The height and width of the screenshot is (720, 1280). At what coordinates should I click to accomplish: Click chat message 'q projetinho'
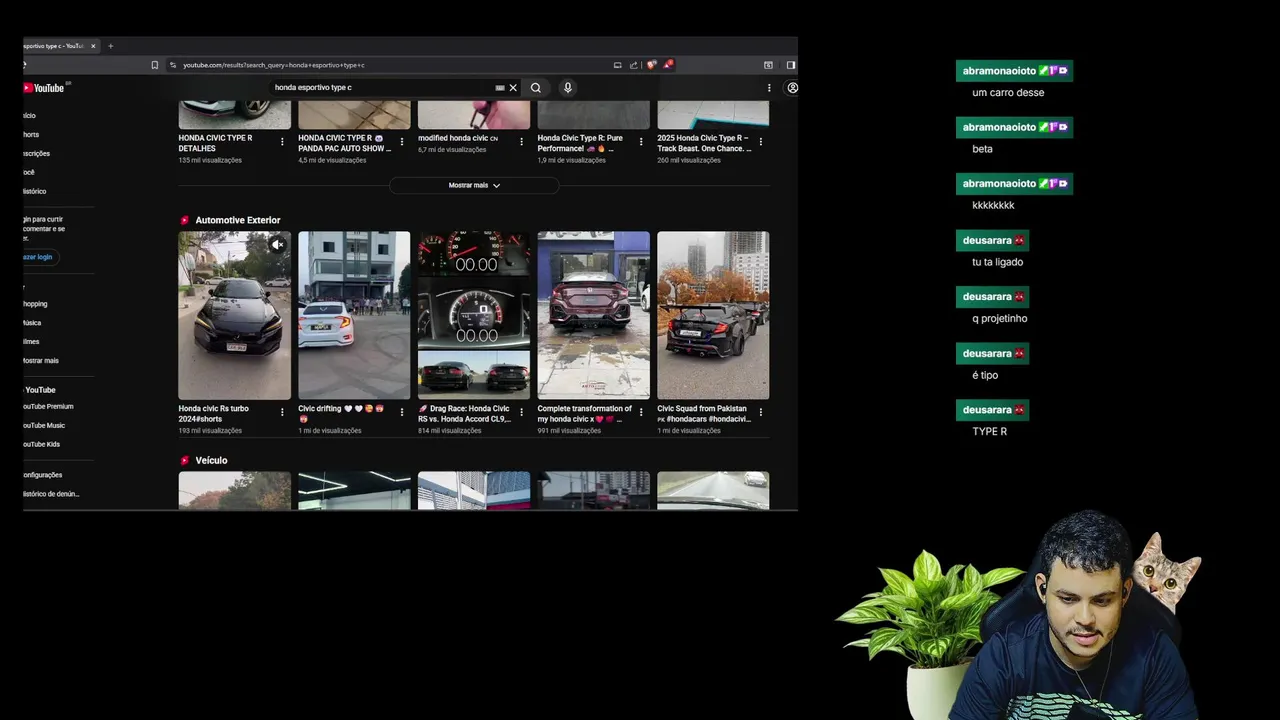[1000, 318]
